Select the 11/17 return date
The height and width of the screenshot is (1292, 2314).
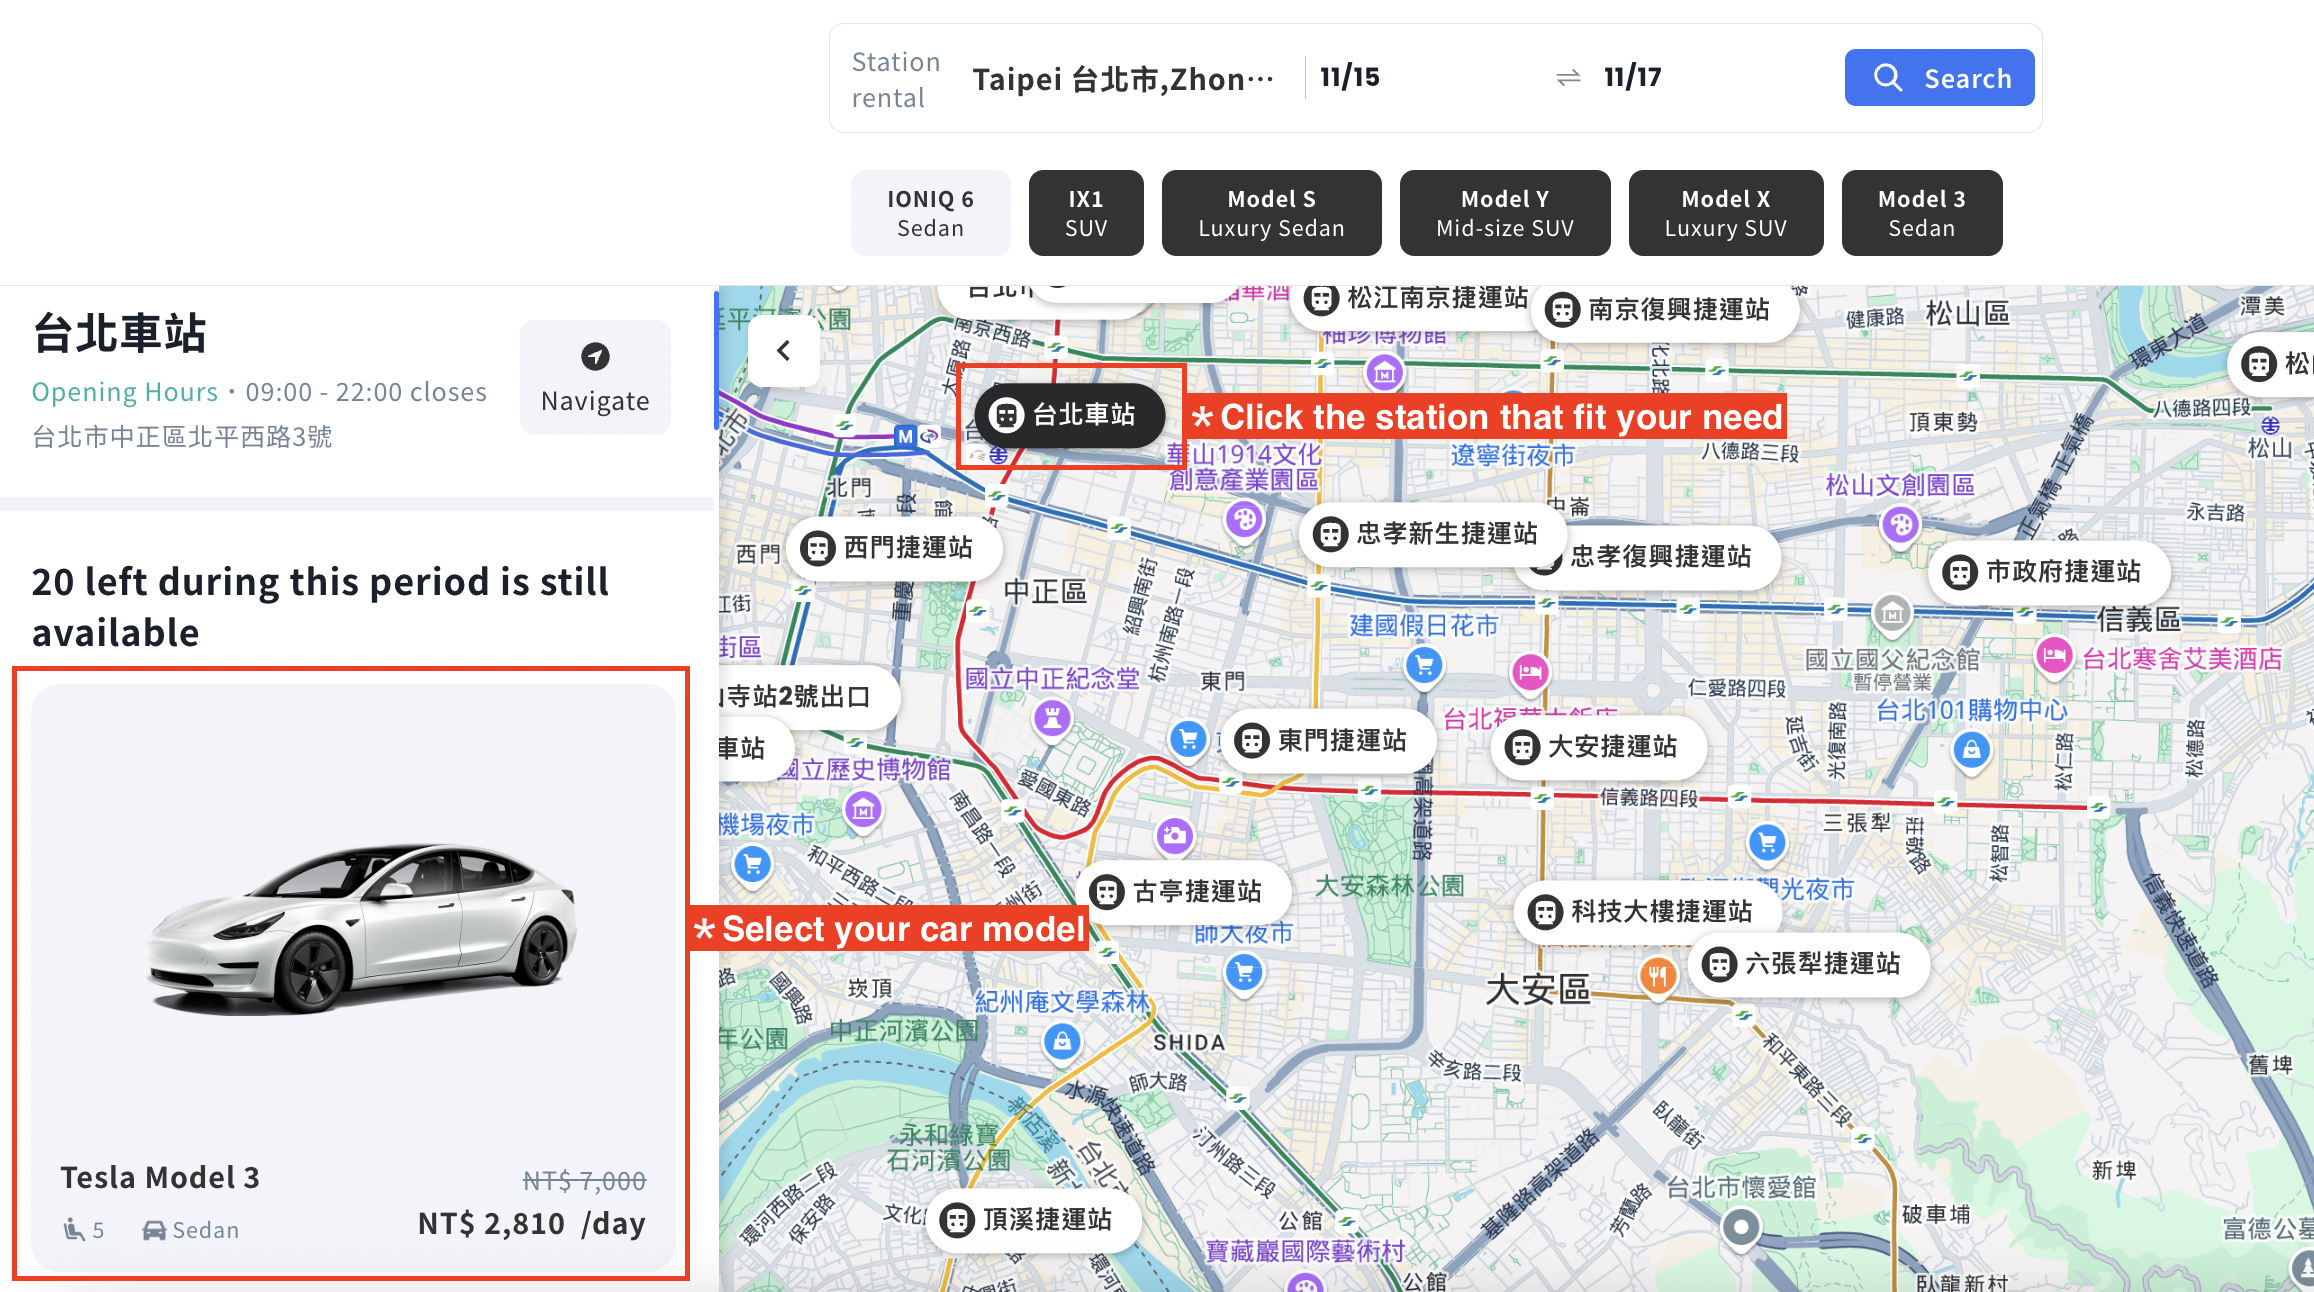click(x=1633, y=77)
